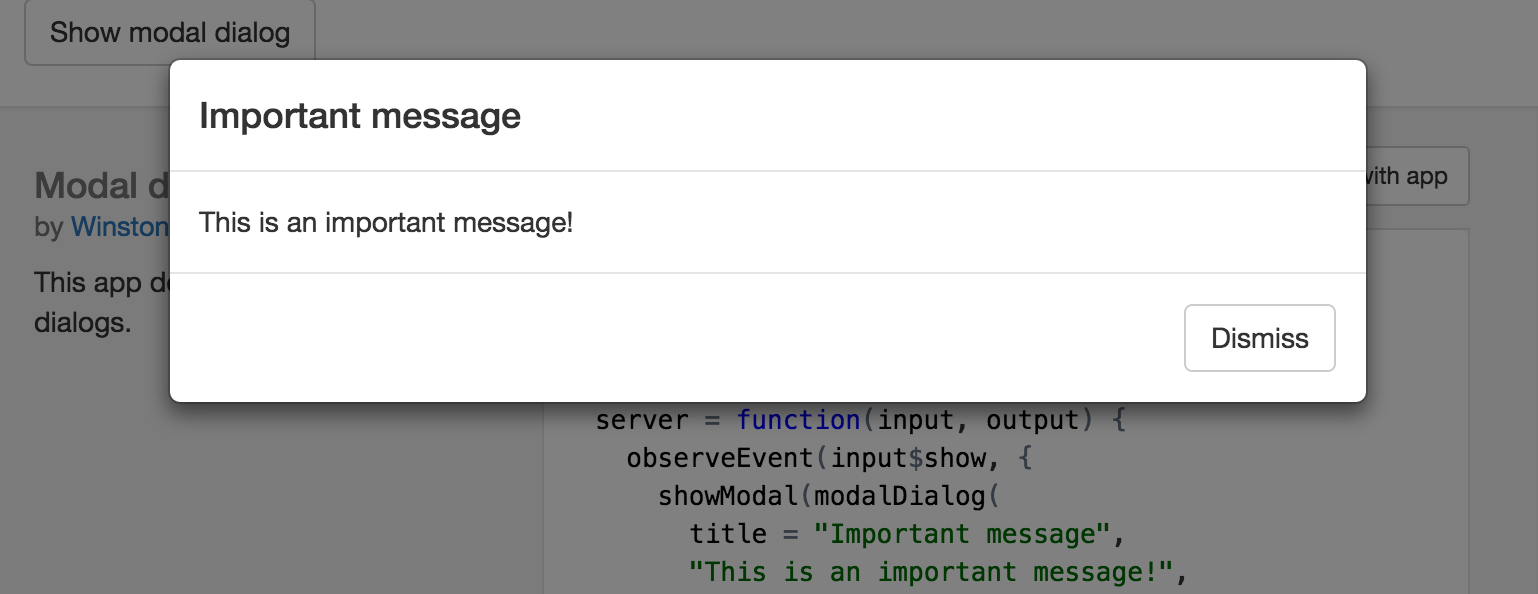The image size is (1538, 594).
Task: Select the 'Important message' modal title
Action: (x=360, y=116)
